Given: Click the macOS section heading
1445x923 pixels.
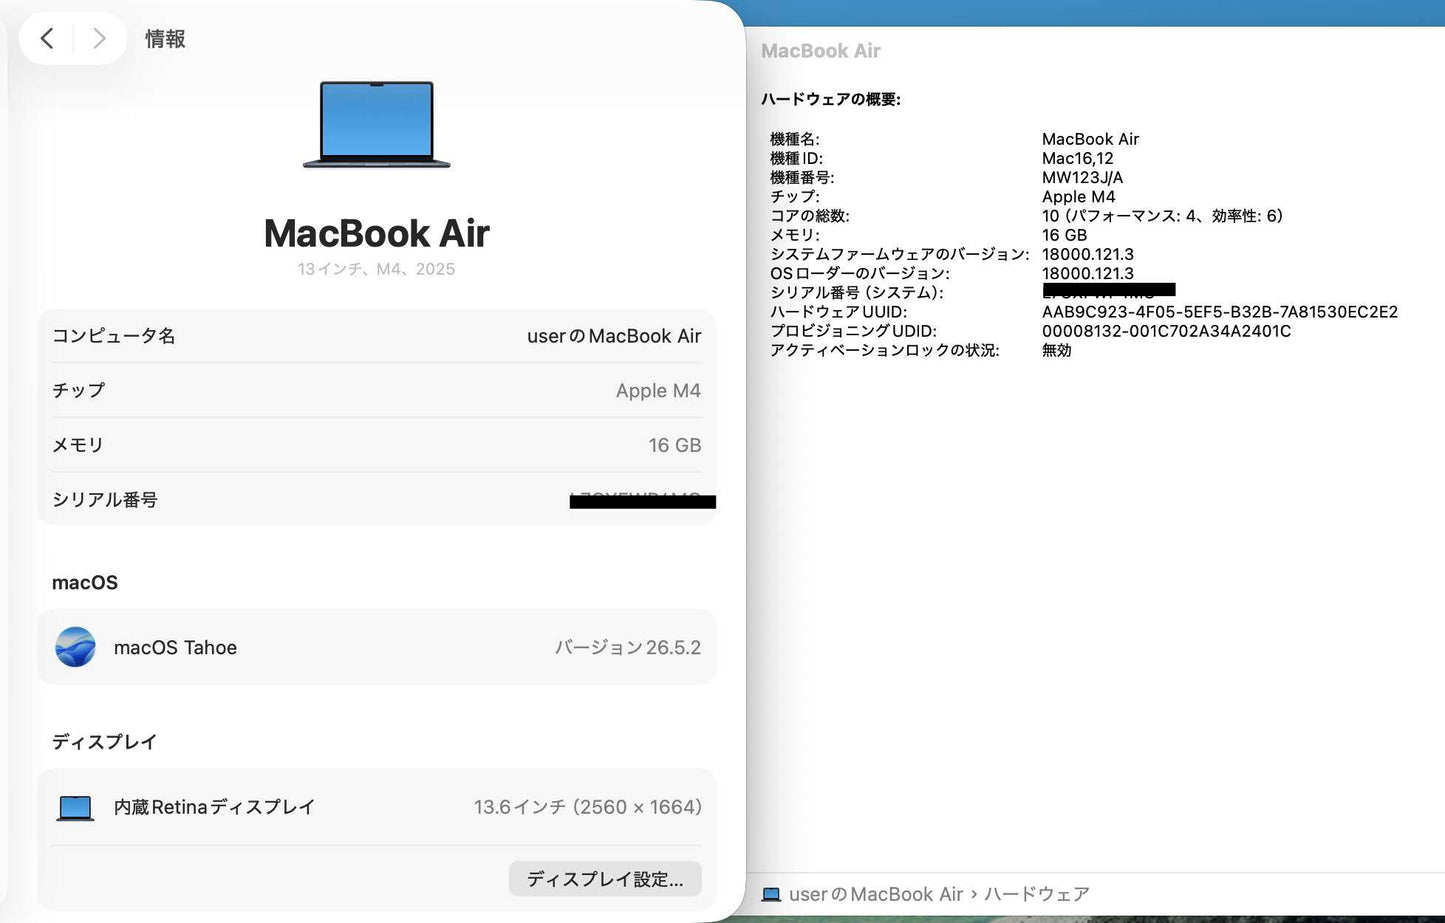Looking at the screenshot, I should pyautogui.click(x=85, y=583).
